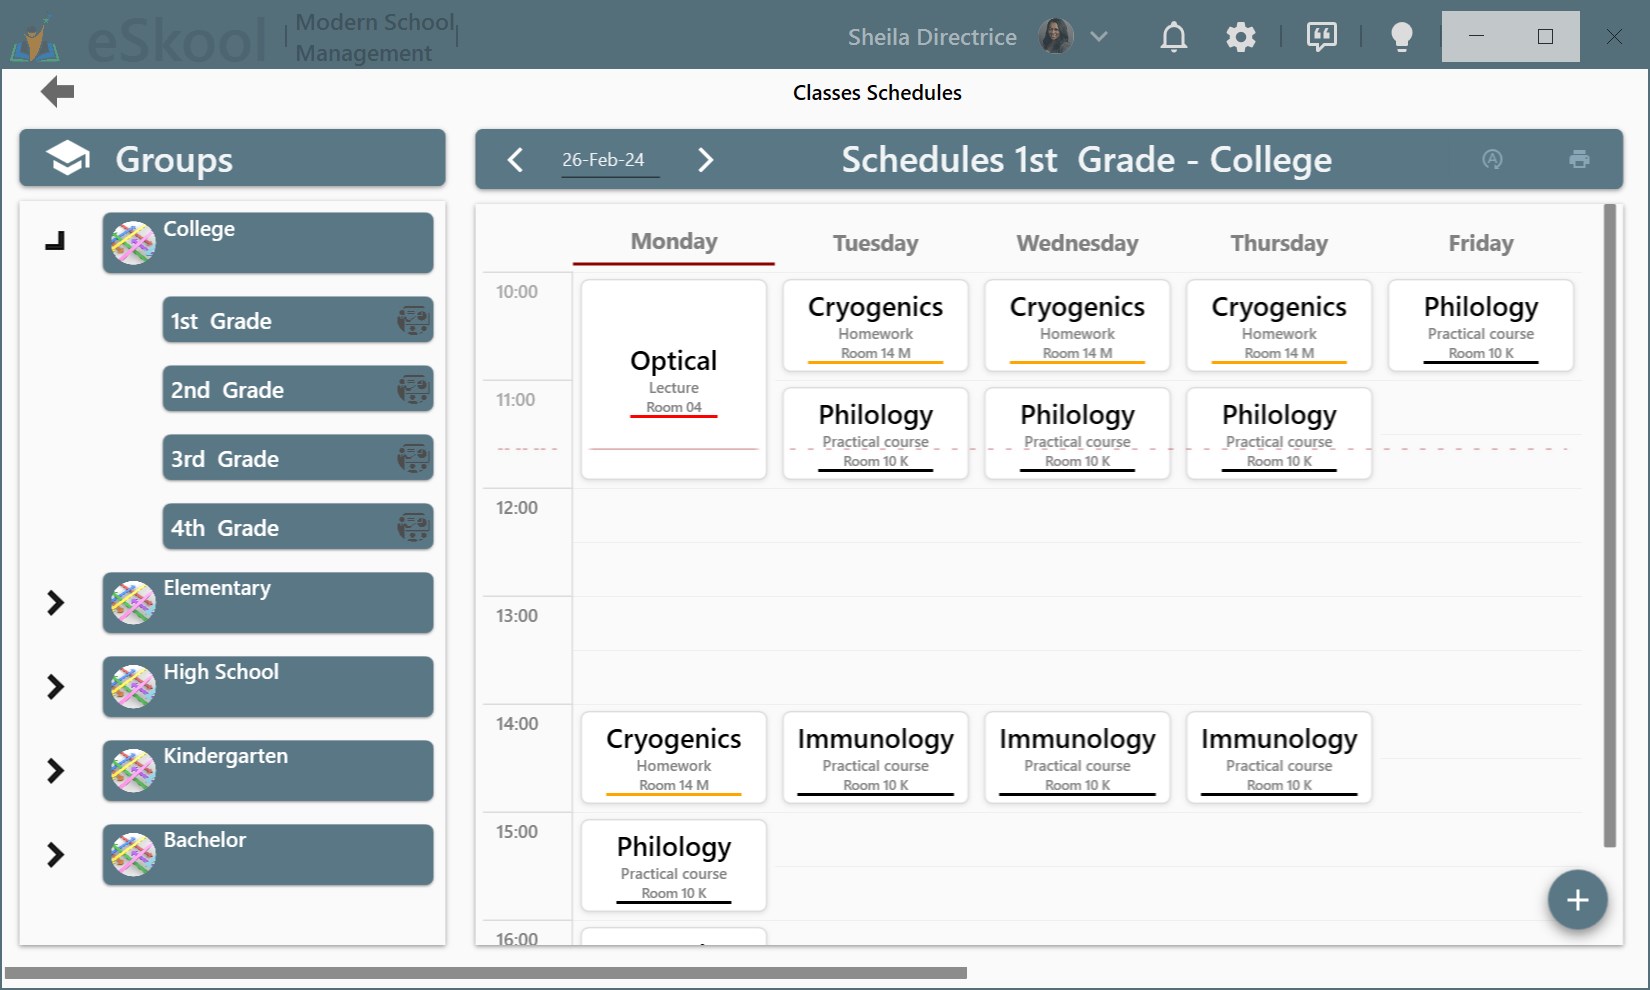Click the printer icon to print the schedule
Viewport: 1650px width, 990px height.
click(1579, 159)
